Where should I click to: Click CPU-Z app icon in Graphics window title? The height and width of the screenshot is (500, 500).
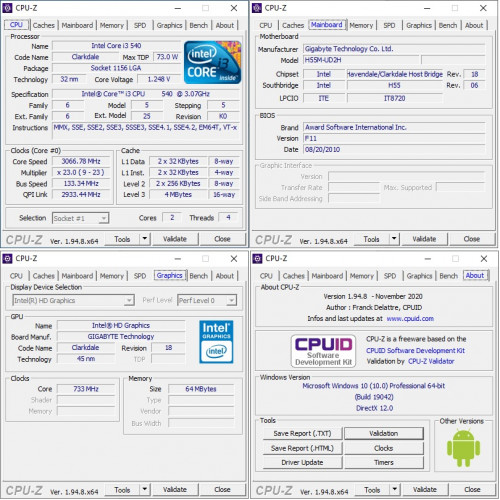pos(7,258)
